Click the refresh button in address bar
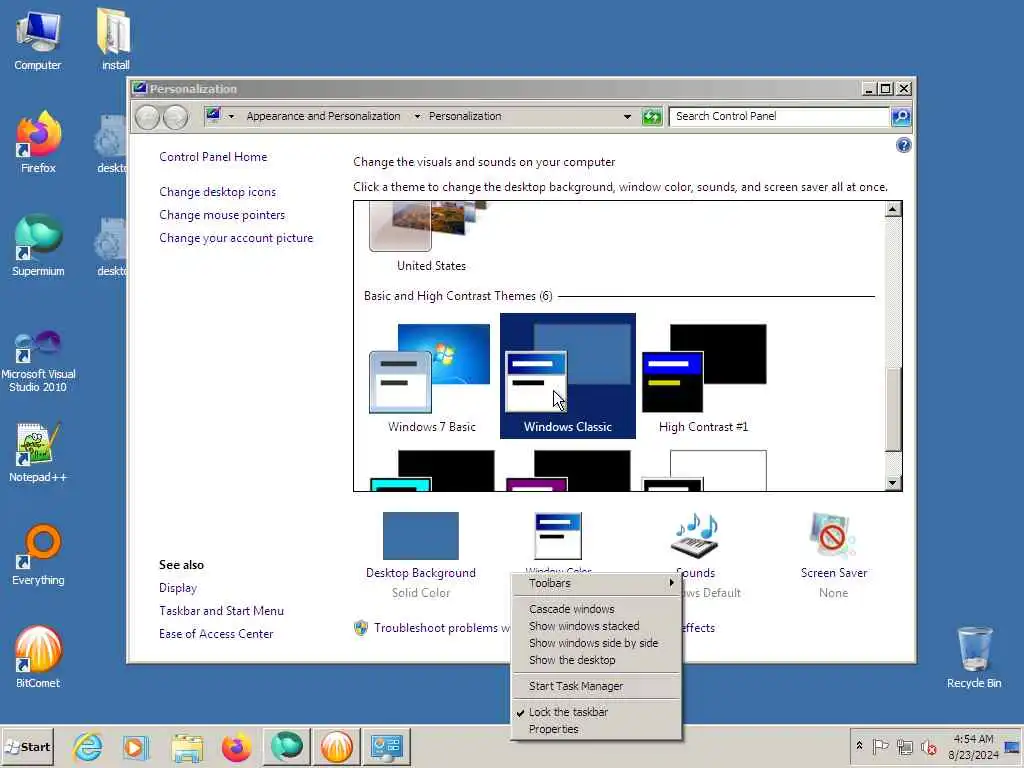The height and width of the screenshot is (768, 1024). pyautogui.click(x=652, y=117)
